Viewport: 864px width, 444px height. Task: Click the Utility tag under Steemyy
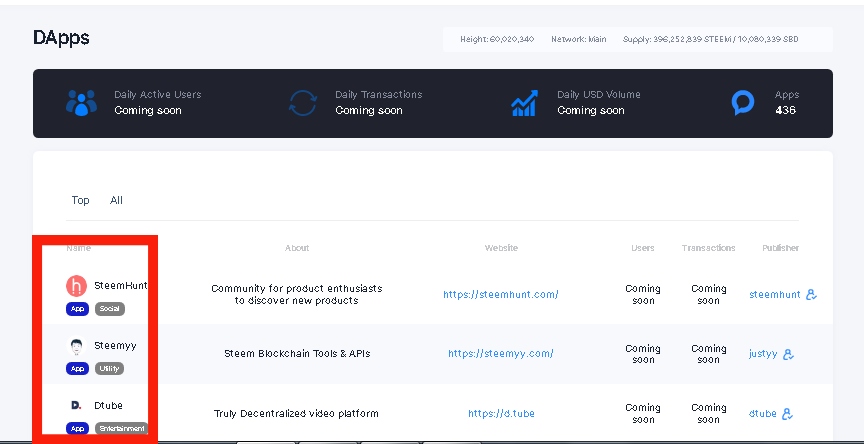(x=109, y=369)
